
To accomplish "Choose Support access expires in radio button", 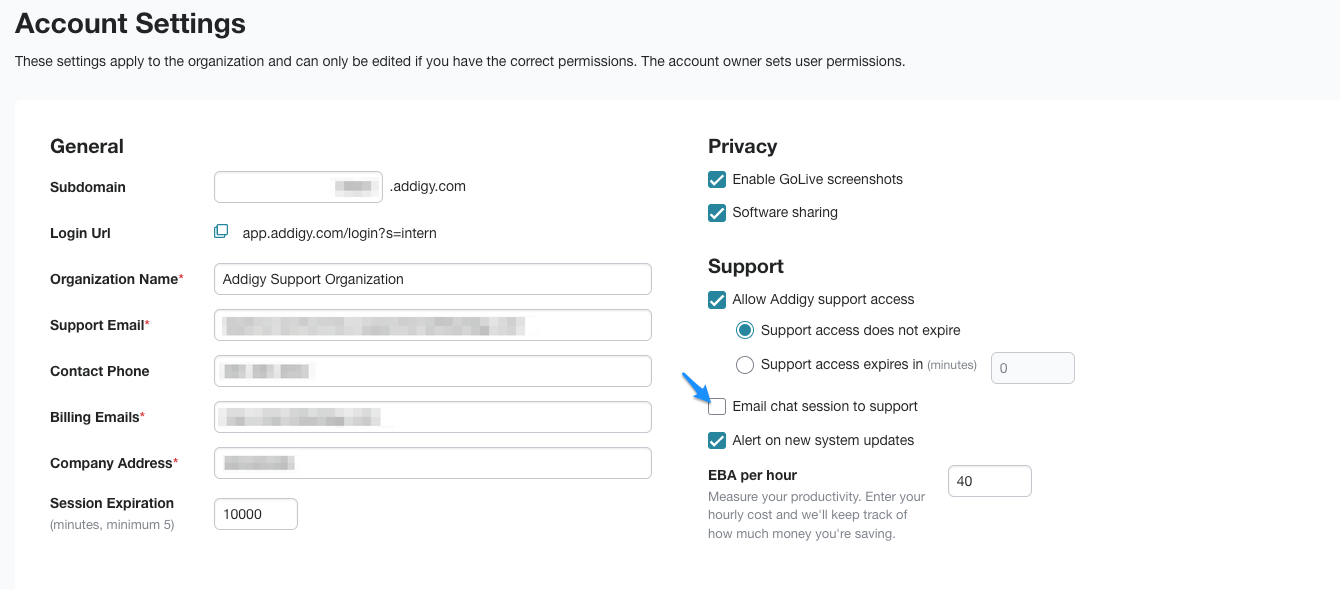I will coord(745,365).
